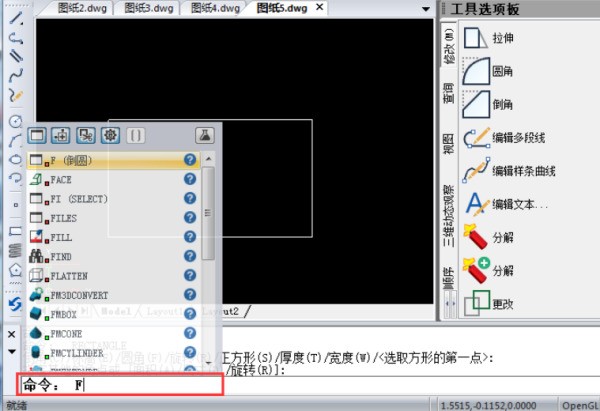
Task: Click the suggestion list scrollbar thumb
Action: click(208, 213)
